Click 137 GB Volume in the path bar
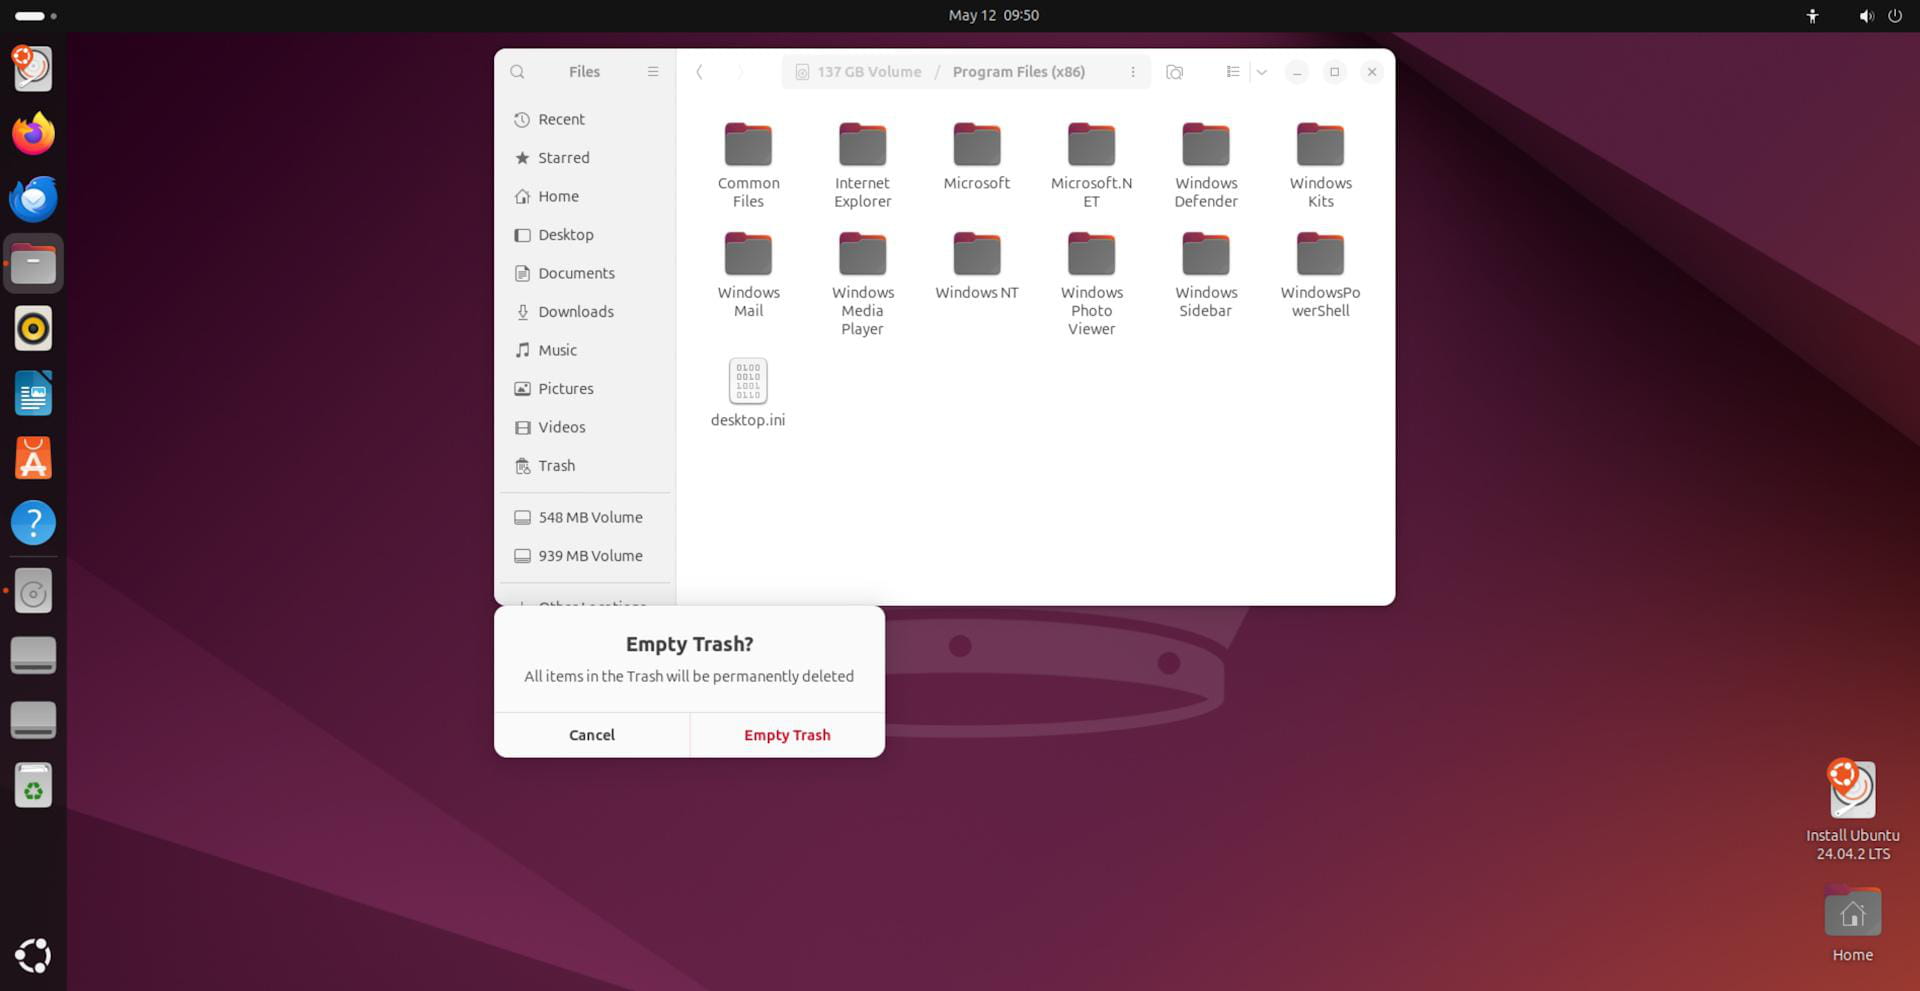1920x991 pixels. (858, 72)
